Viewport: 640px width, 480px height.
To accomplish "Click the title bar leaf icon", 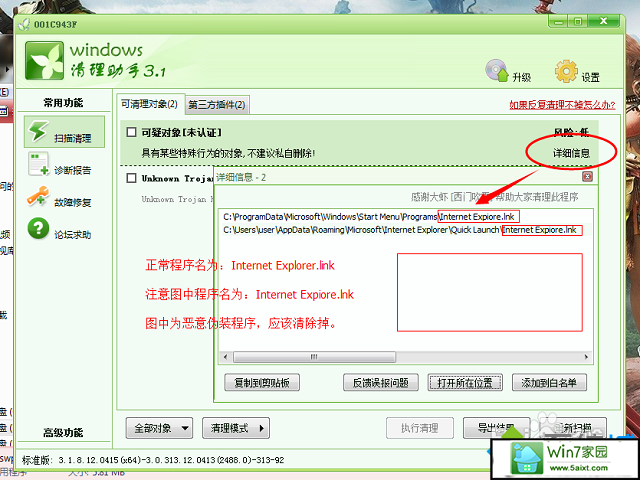I will pyautogui.click(x=24, y=24).
